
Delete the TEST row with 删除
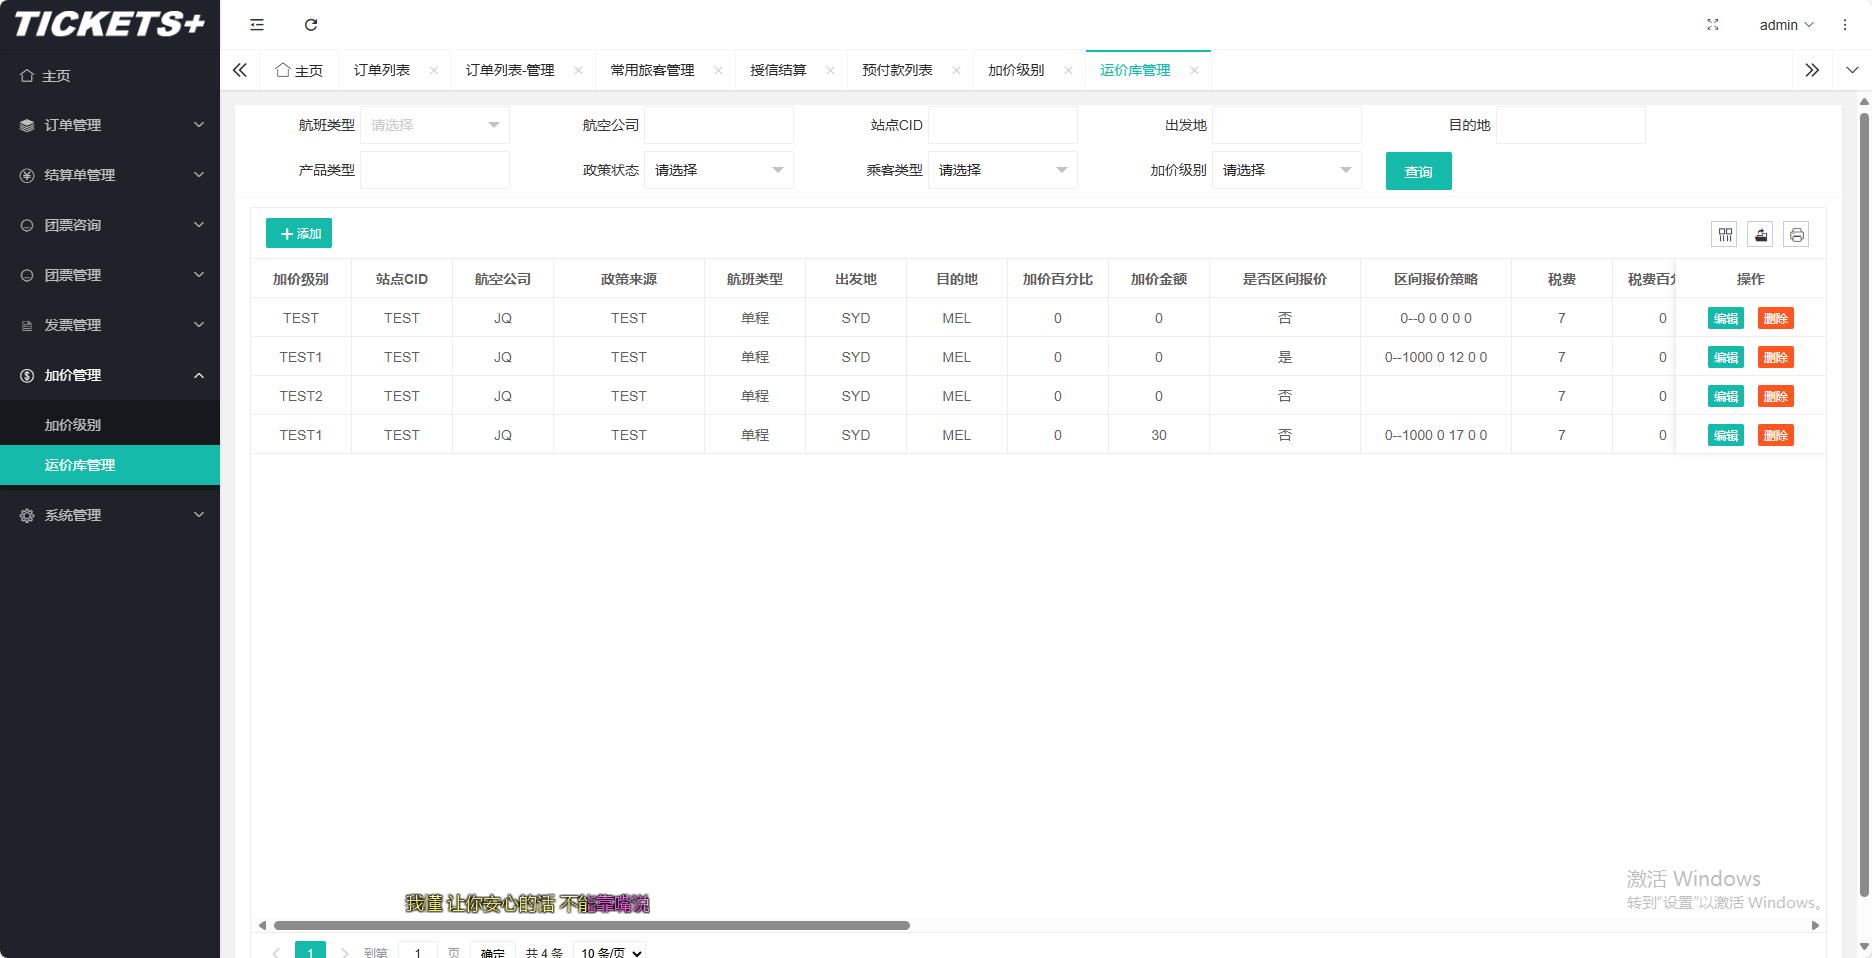click(x=1776, y=318)
